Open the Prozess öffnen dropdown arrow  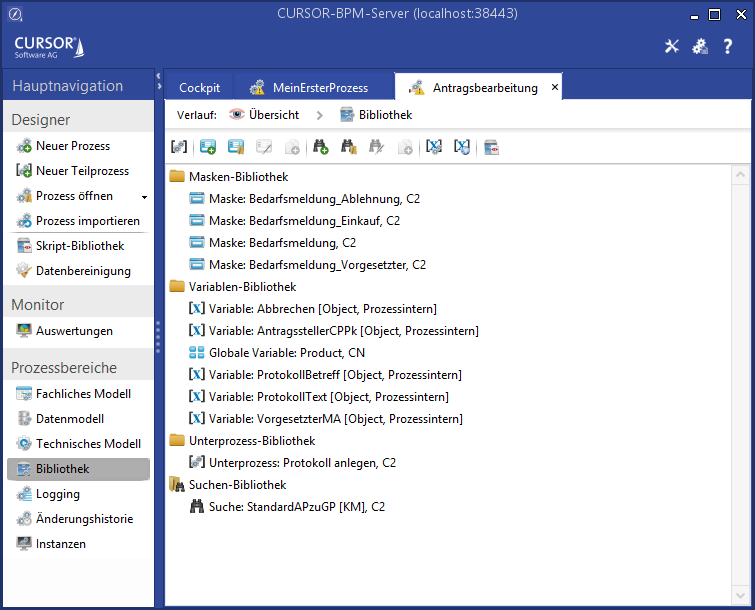click(x=144, y=197)
